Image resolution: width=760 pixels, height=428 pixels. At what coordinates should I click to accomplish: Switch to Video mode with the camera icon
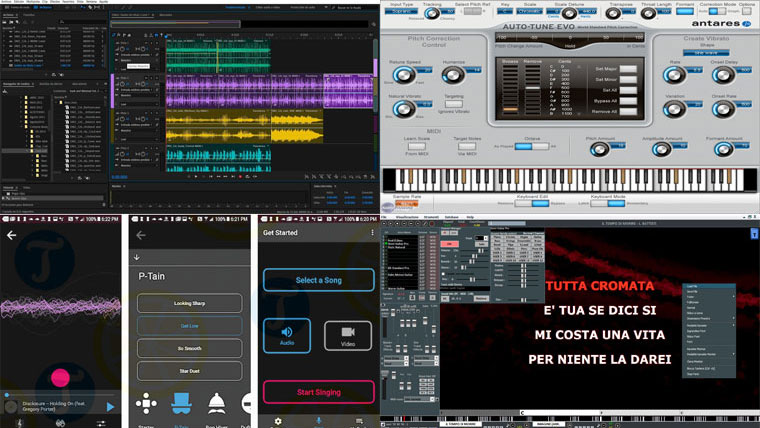click(x=348, y=335)
